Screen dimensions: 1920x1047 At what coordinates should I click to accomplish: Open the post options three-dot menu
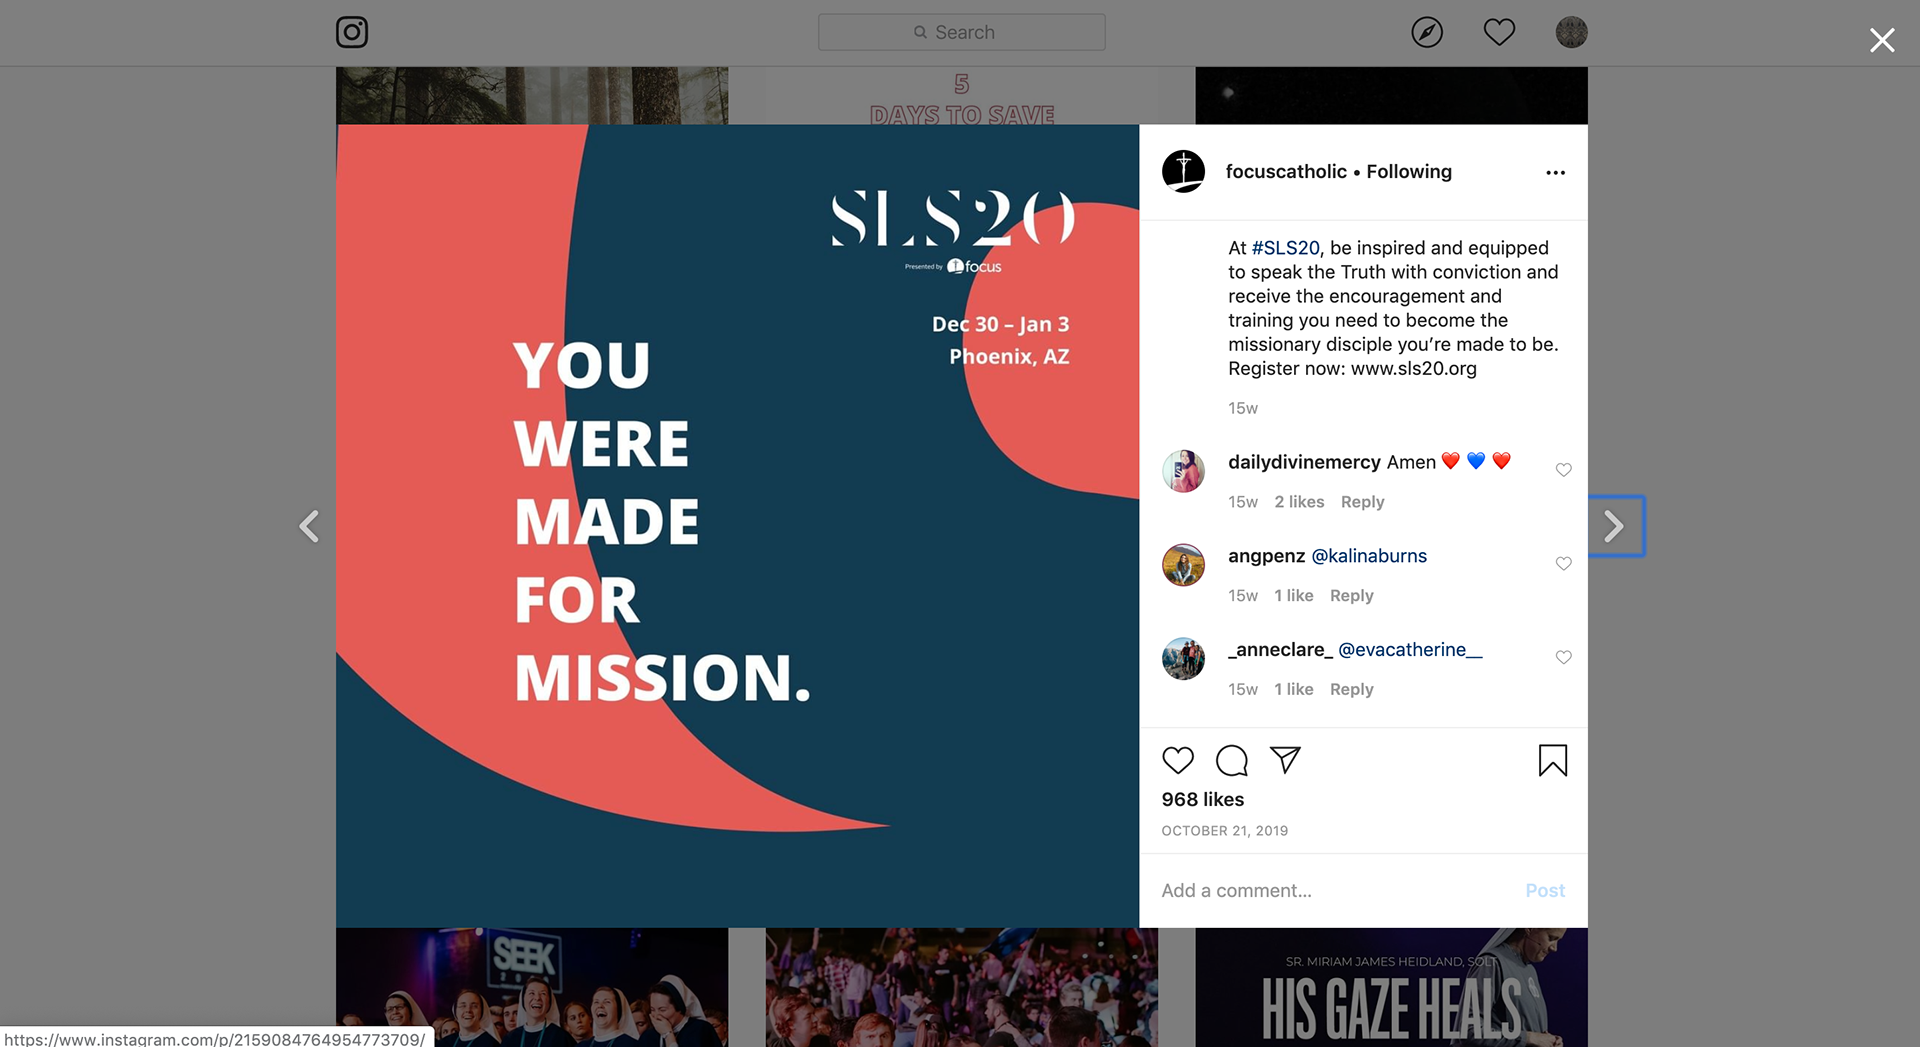[1555, 173]
